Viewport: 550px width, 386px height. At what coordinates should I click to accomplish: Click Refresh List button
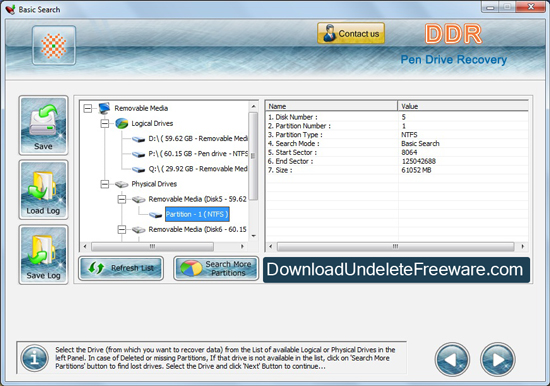(121, 268)
